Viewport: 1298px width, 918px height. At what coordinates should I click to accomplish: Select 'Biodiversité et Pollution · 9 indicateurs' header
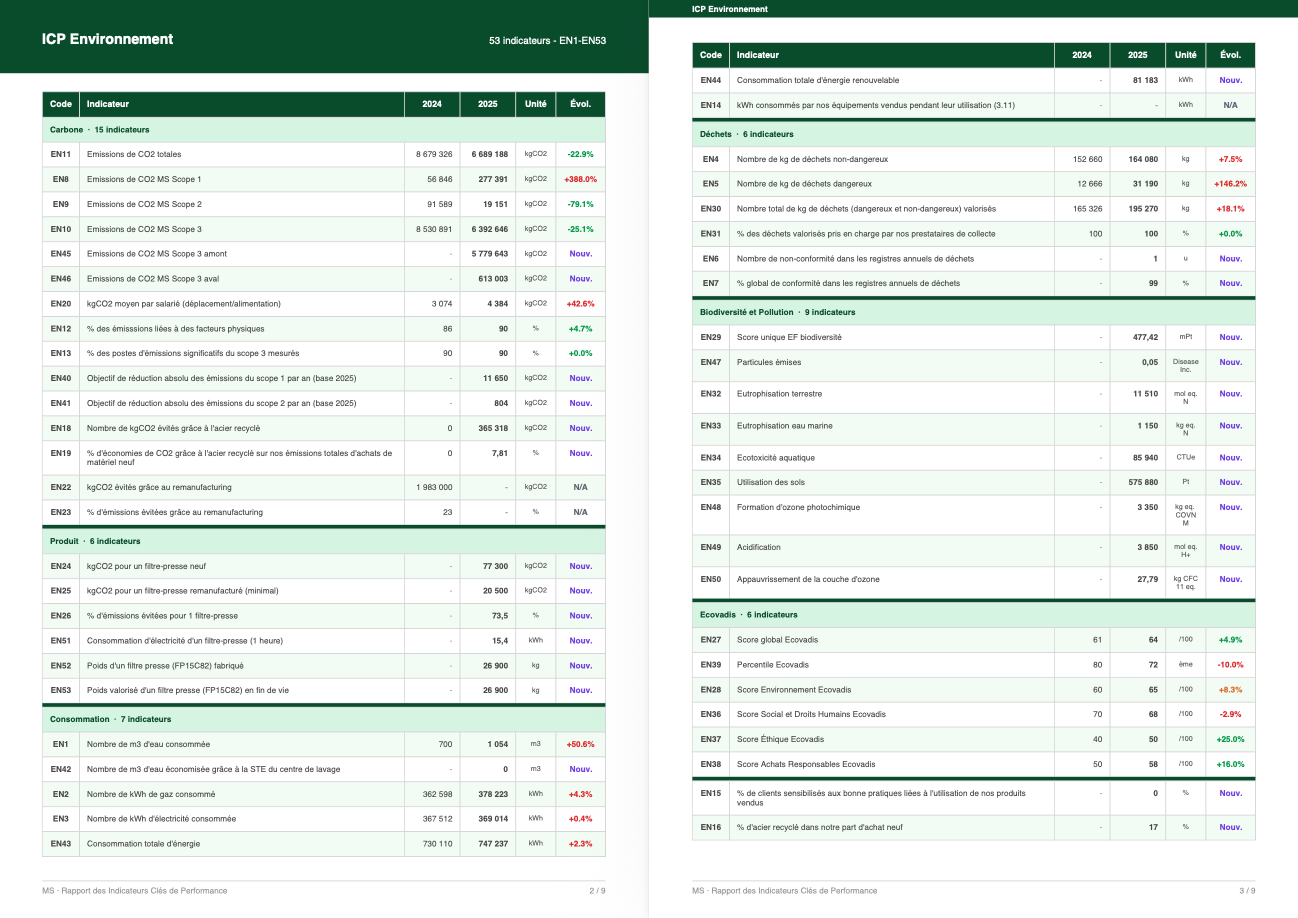[973, 312]
